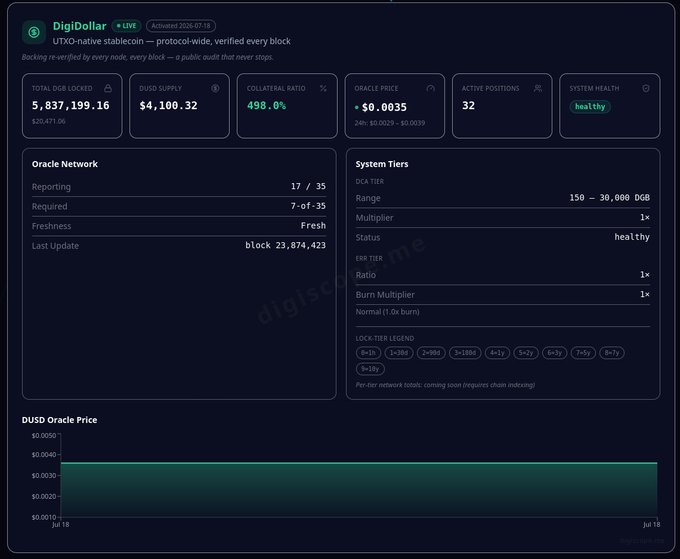Click the UTXO-native stablecoin subtitle

pyautogui.click(x=171, y=41)
